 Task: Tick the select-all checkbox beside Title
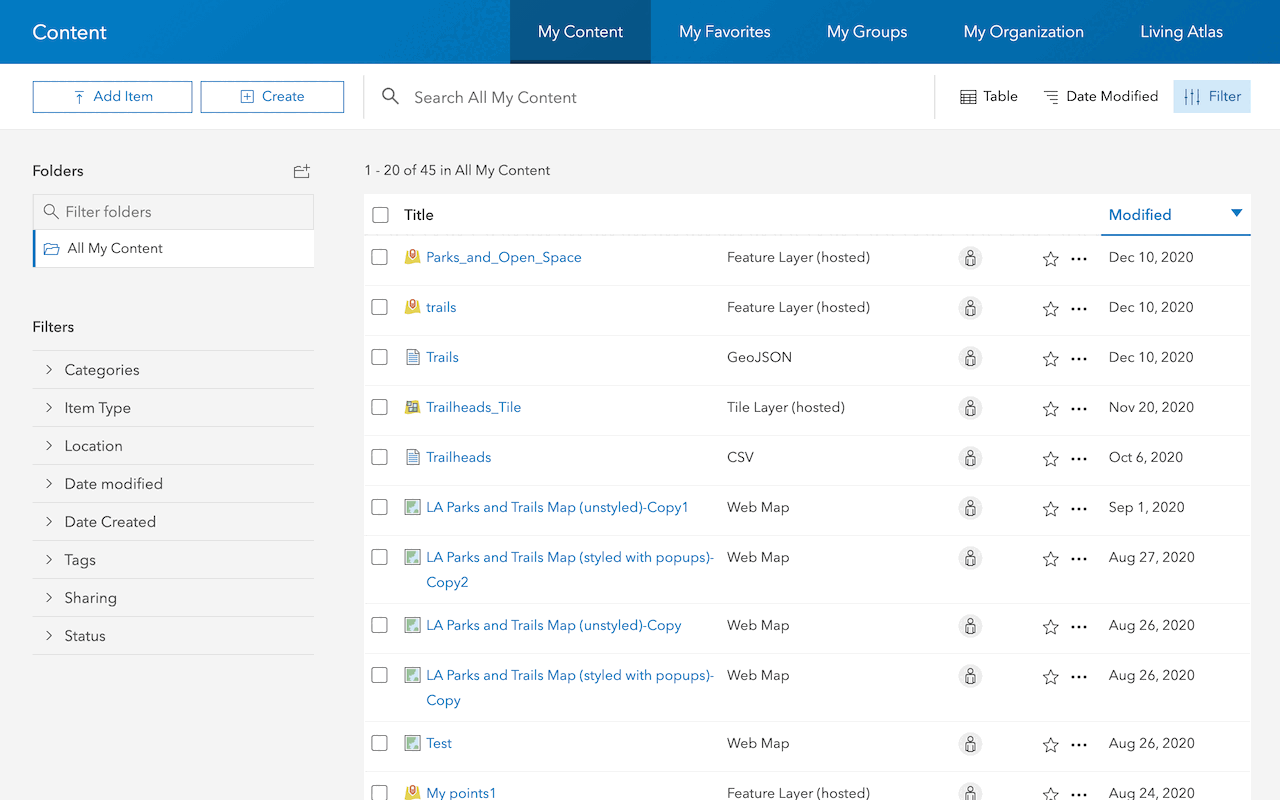(x=380, y=215)
